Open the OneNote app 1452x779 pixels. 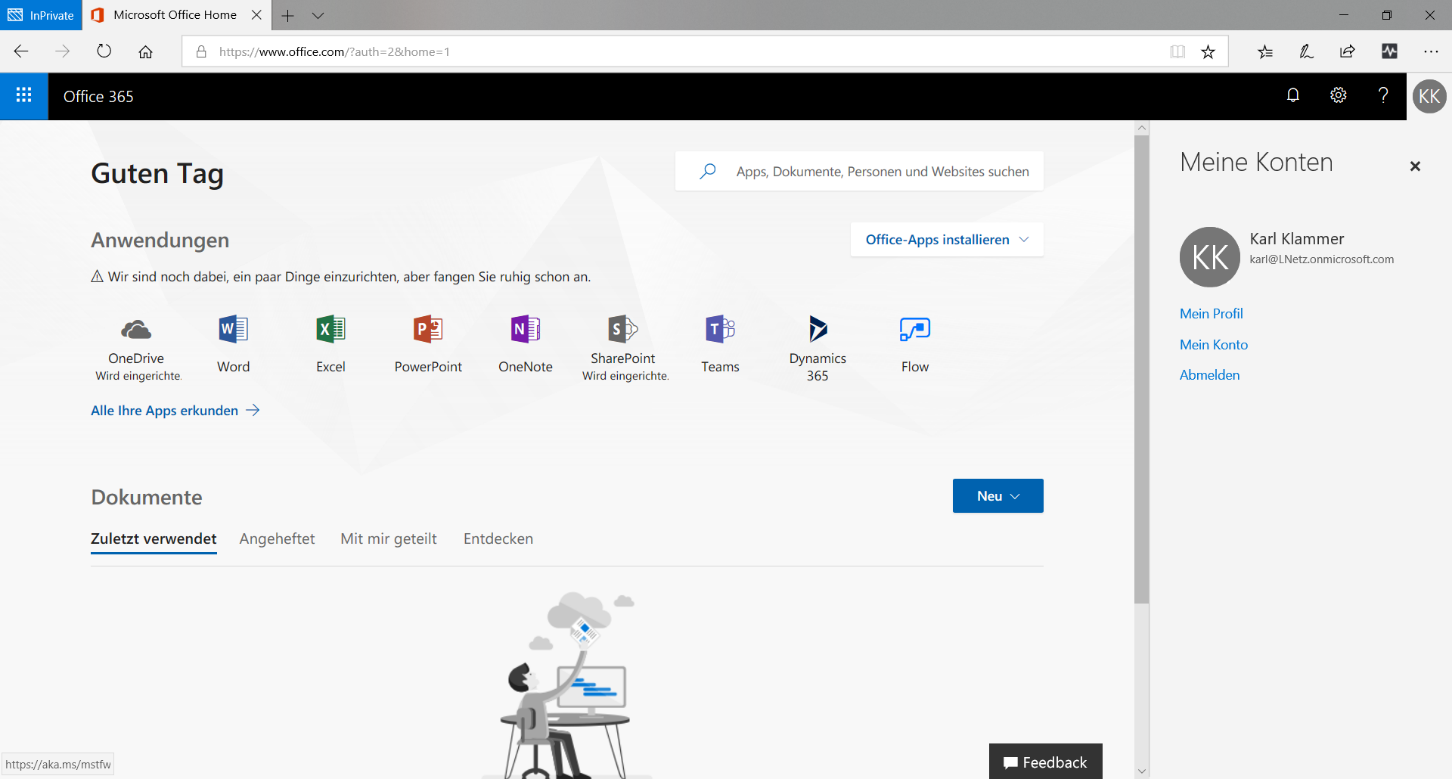[x=525, y=345]
